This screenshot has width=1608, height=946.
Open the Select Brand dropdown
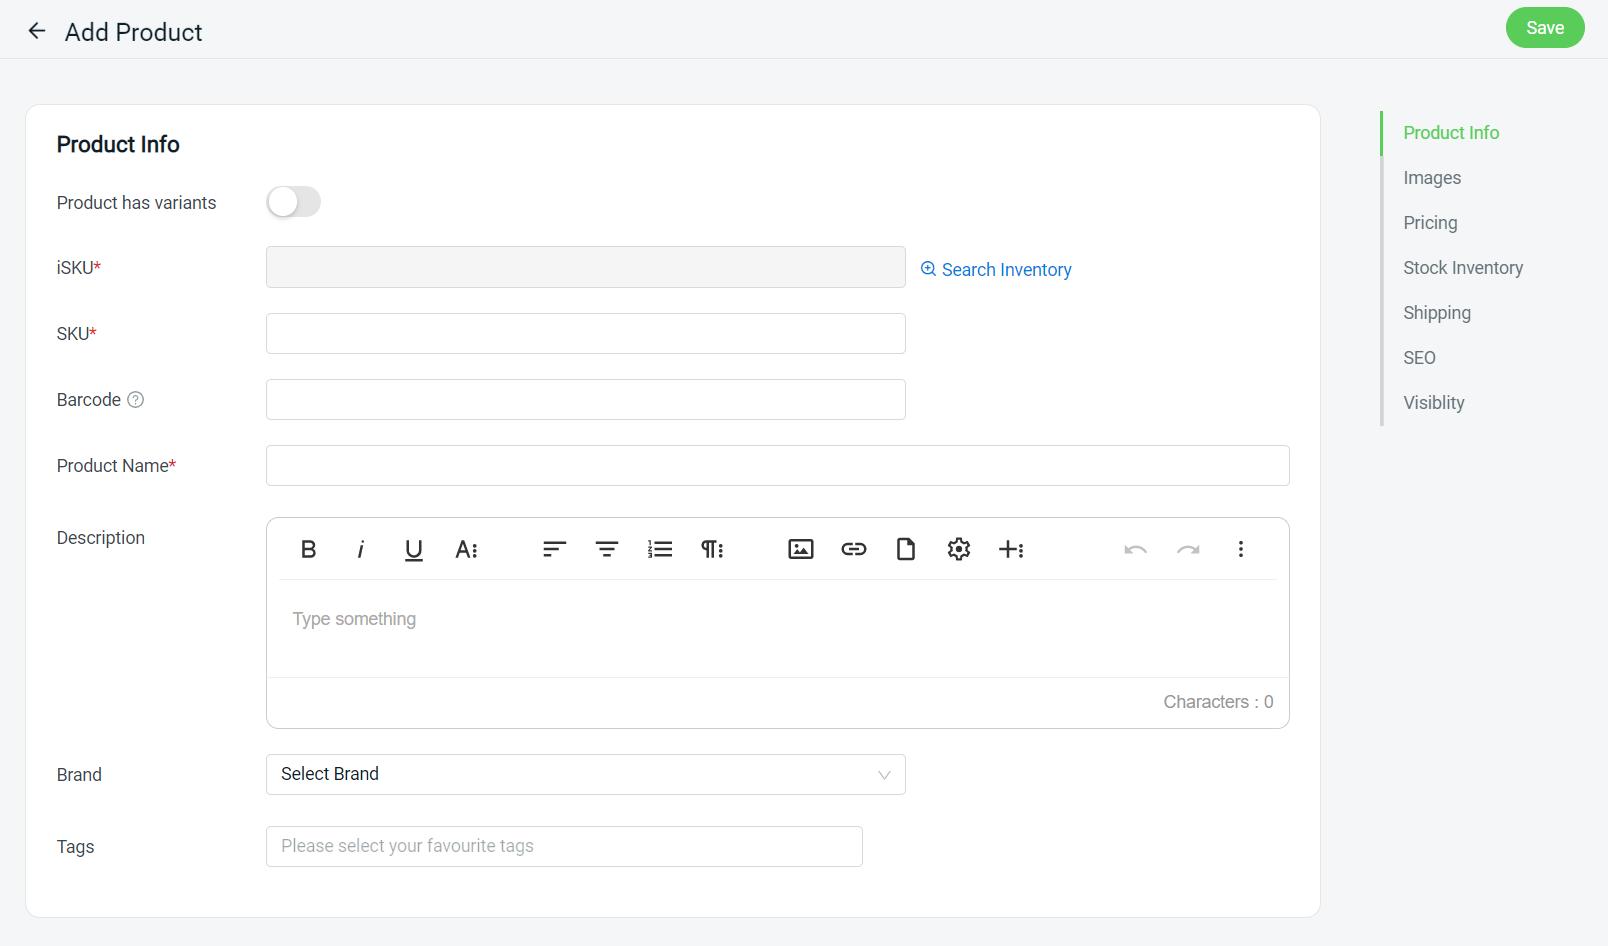pyautogui.click(x=585, y=774)
